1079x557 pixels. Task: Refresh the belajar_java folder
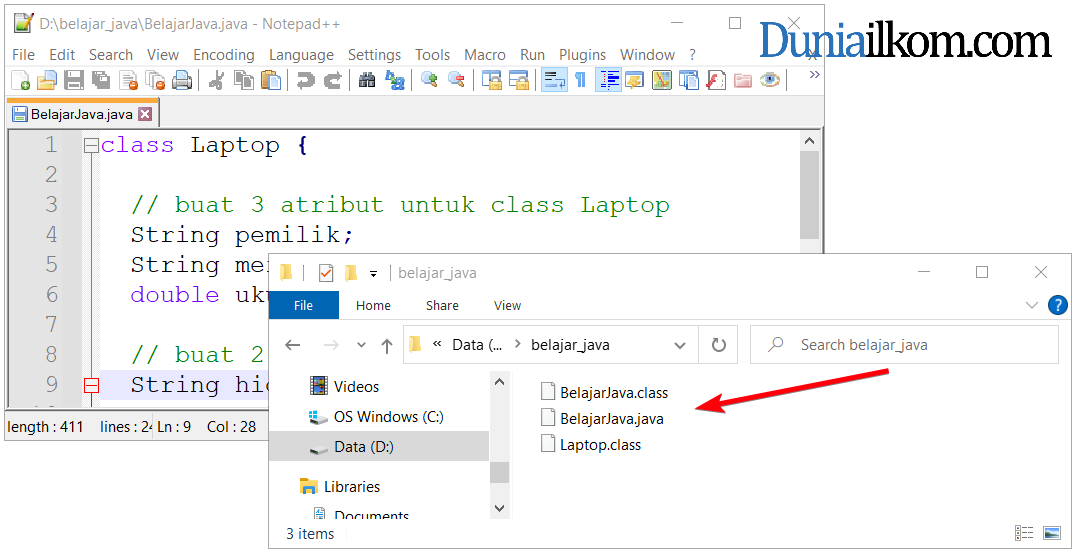pos(718,345)
